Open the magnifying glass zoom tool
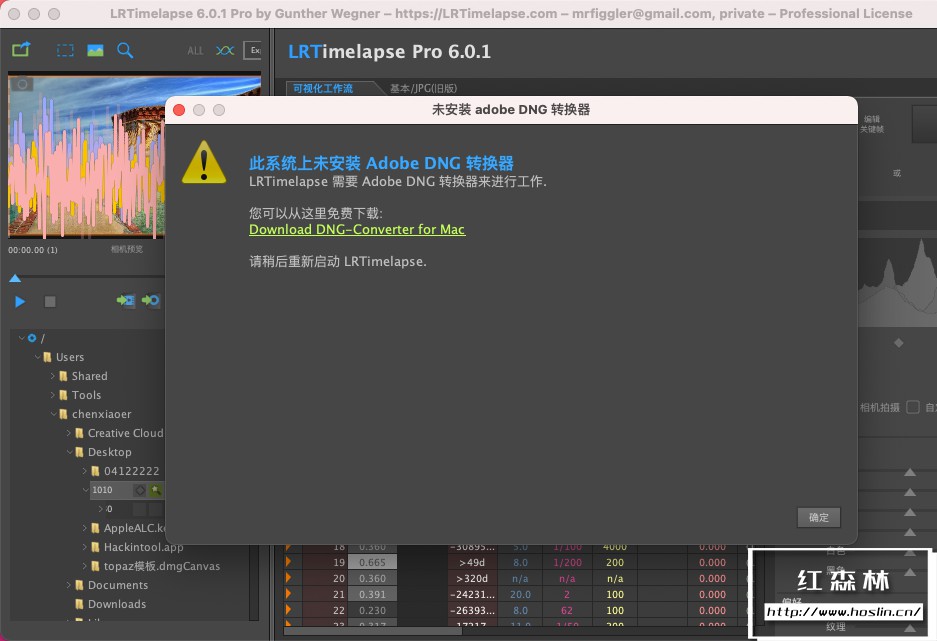 click(125, 50)
